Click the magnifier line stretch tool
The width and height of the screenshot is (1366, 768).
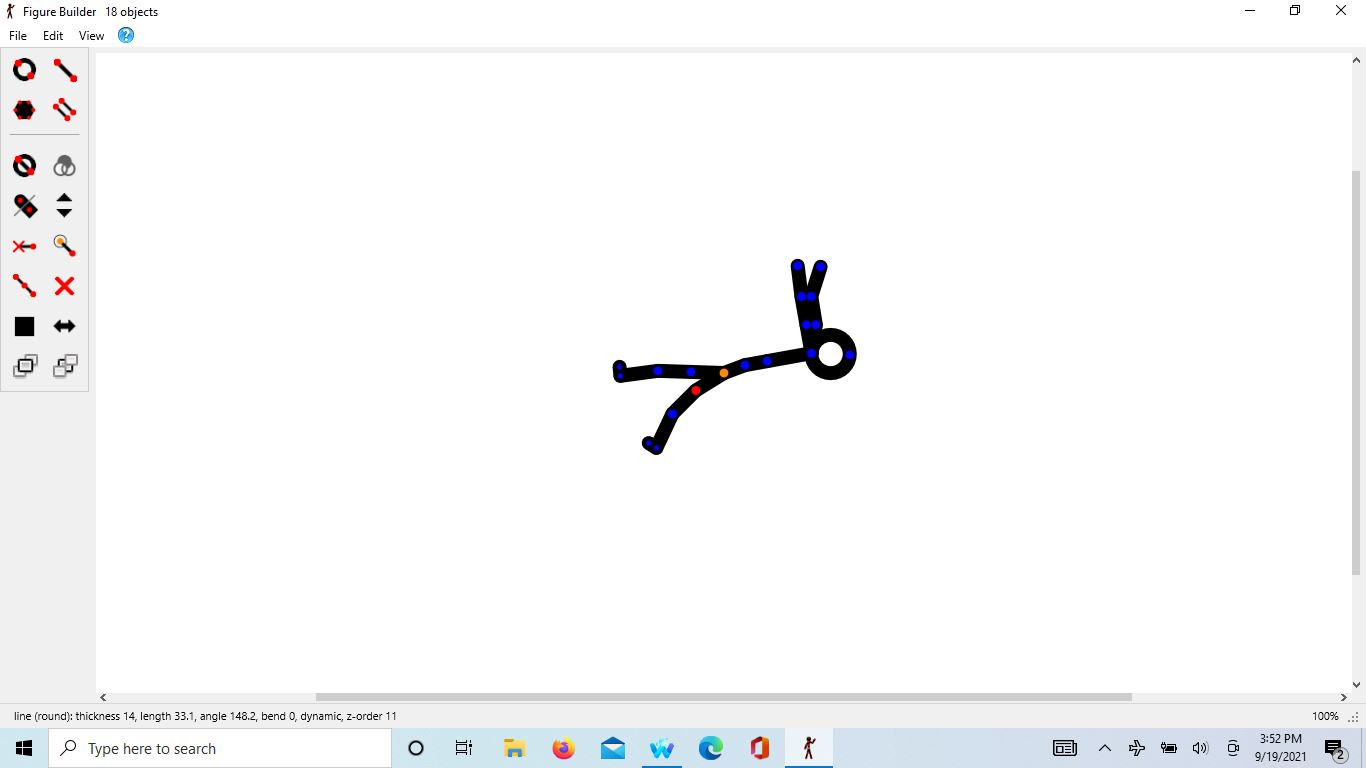pos(64,246)
